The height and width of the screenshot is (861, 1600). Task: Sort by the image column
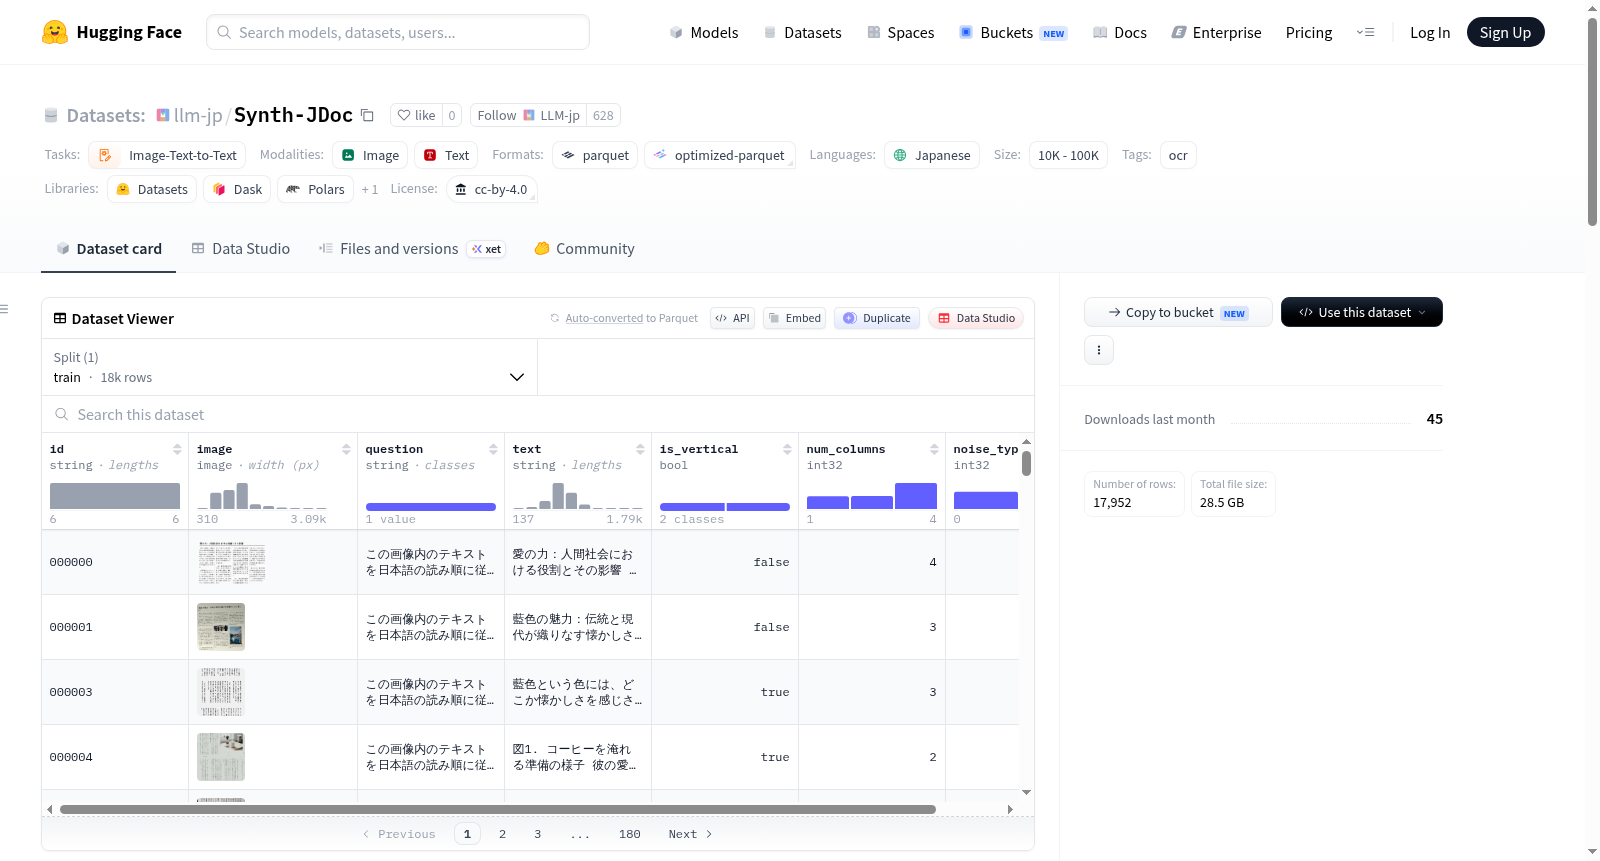346,449
